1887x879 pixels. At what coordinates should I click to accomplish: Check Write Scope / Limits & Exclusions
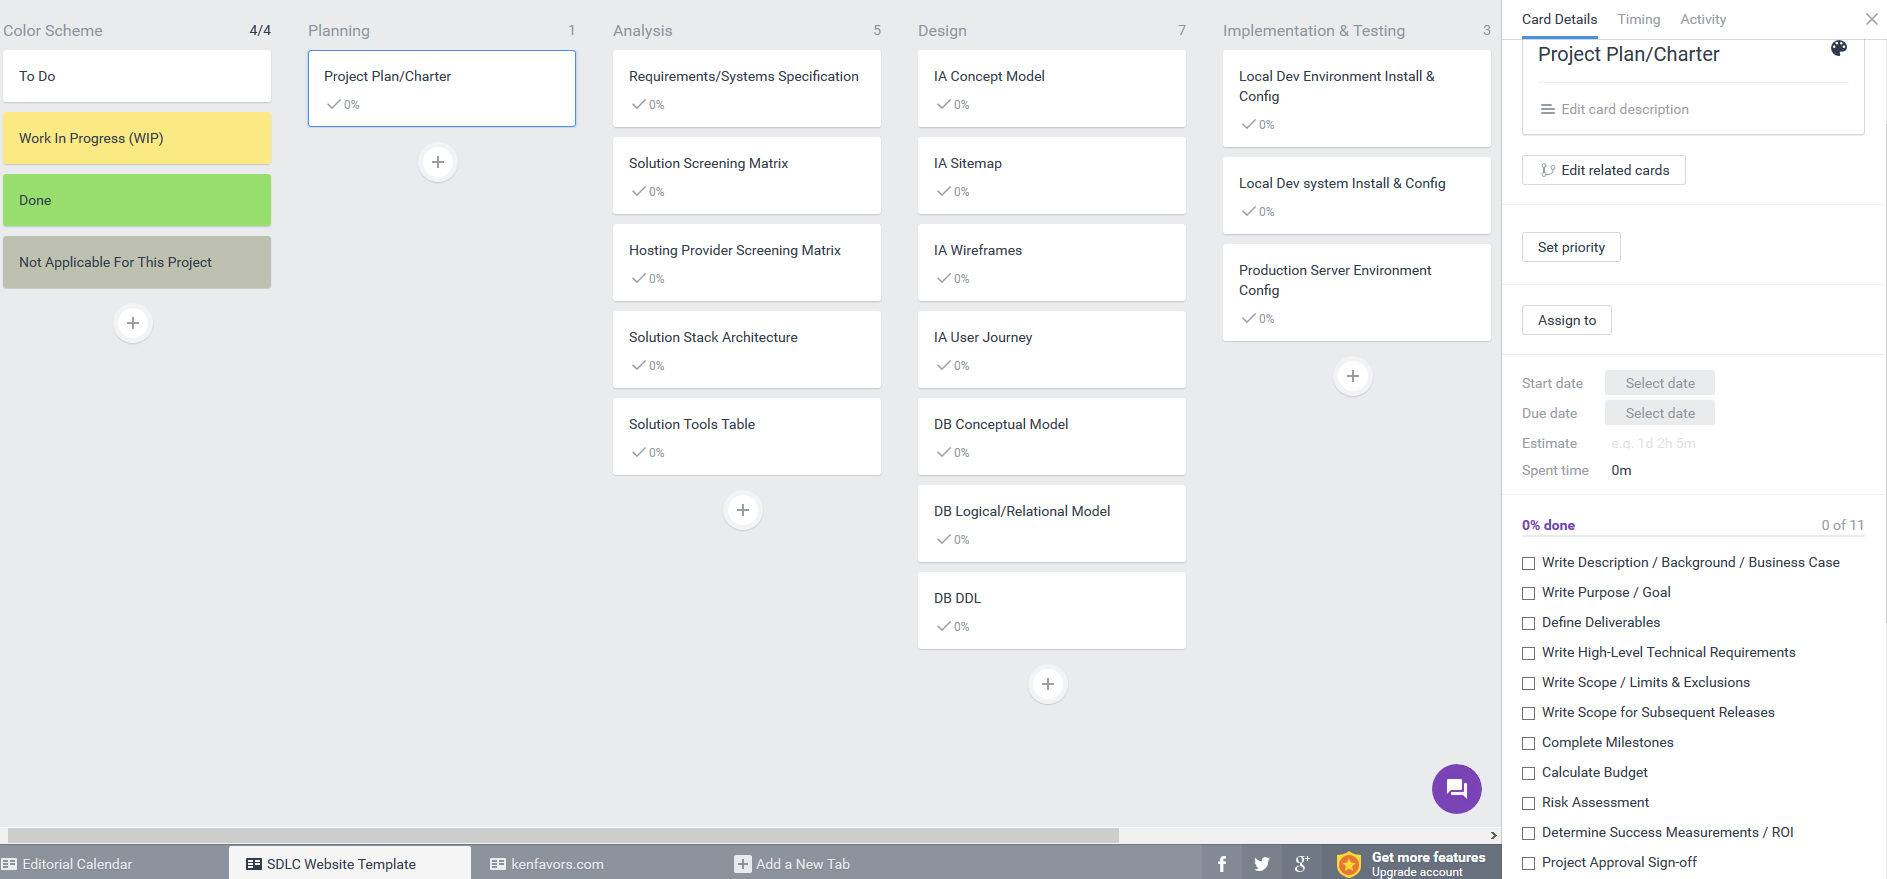pyautogui.click(x=1528, y=683)
